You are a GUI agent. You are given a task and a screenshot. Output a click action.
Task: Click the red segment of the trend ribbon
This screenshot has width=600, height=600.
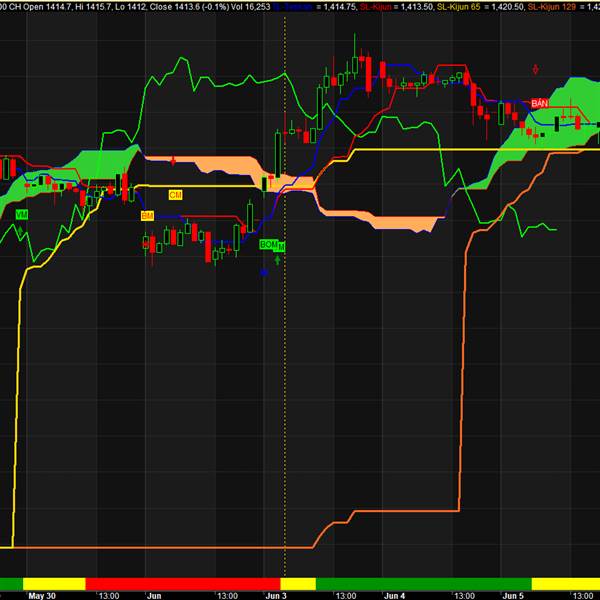tap(183, 584)
